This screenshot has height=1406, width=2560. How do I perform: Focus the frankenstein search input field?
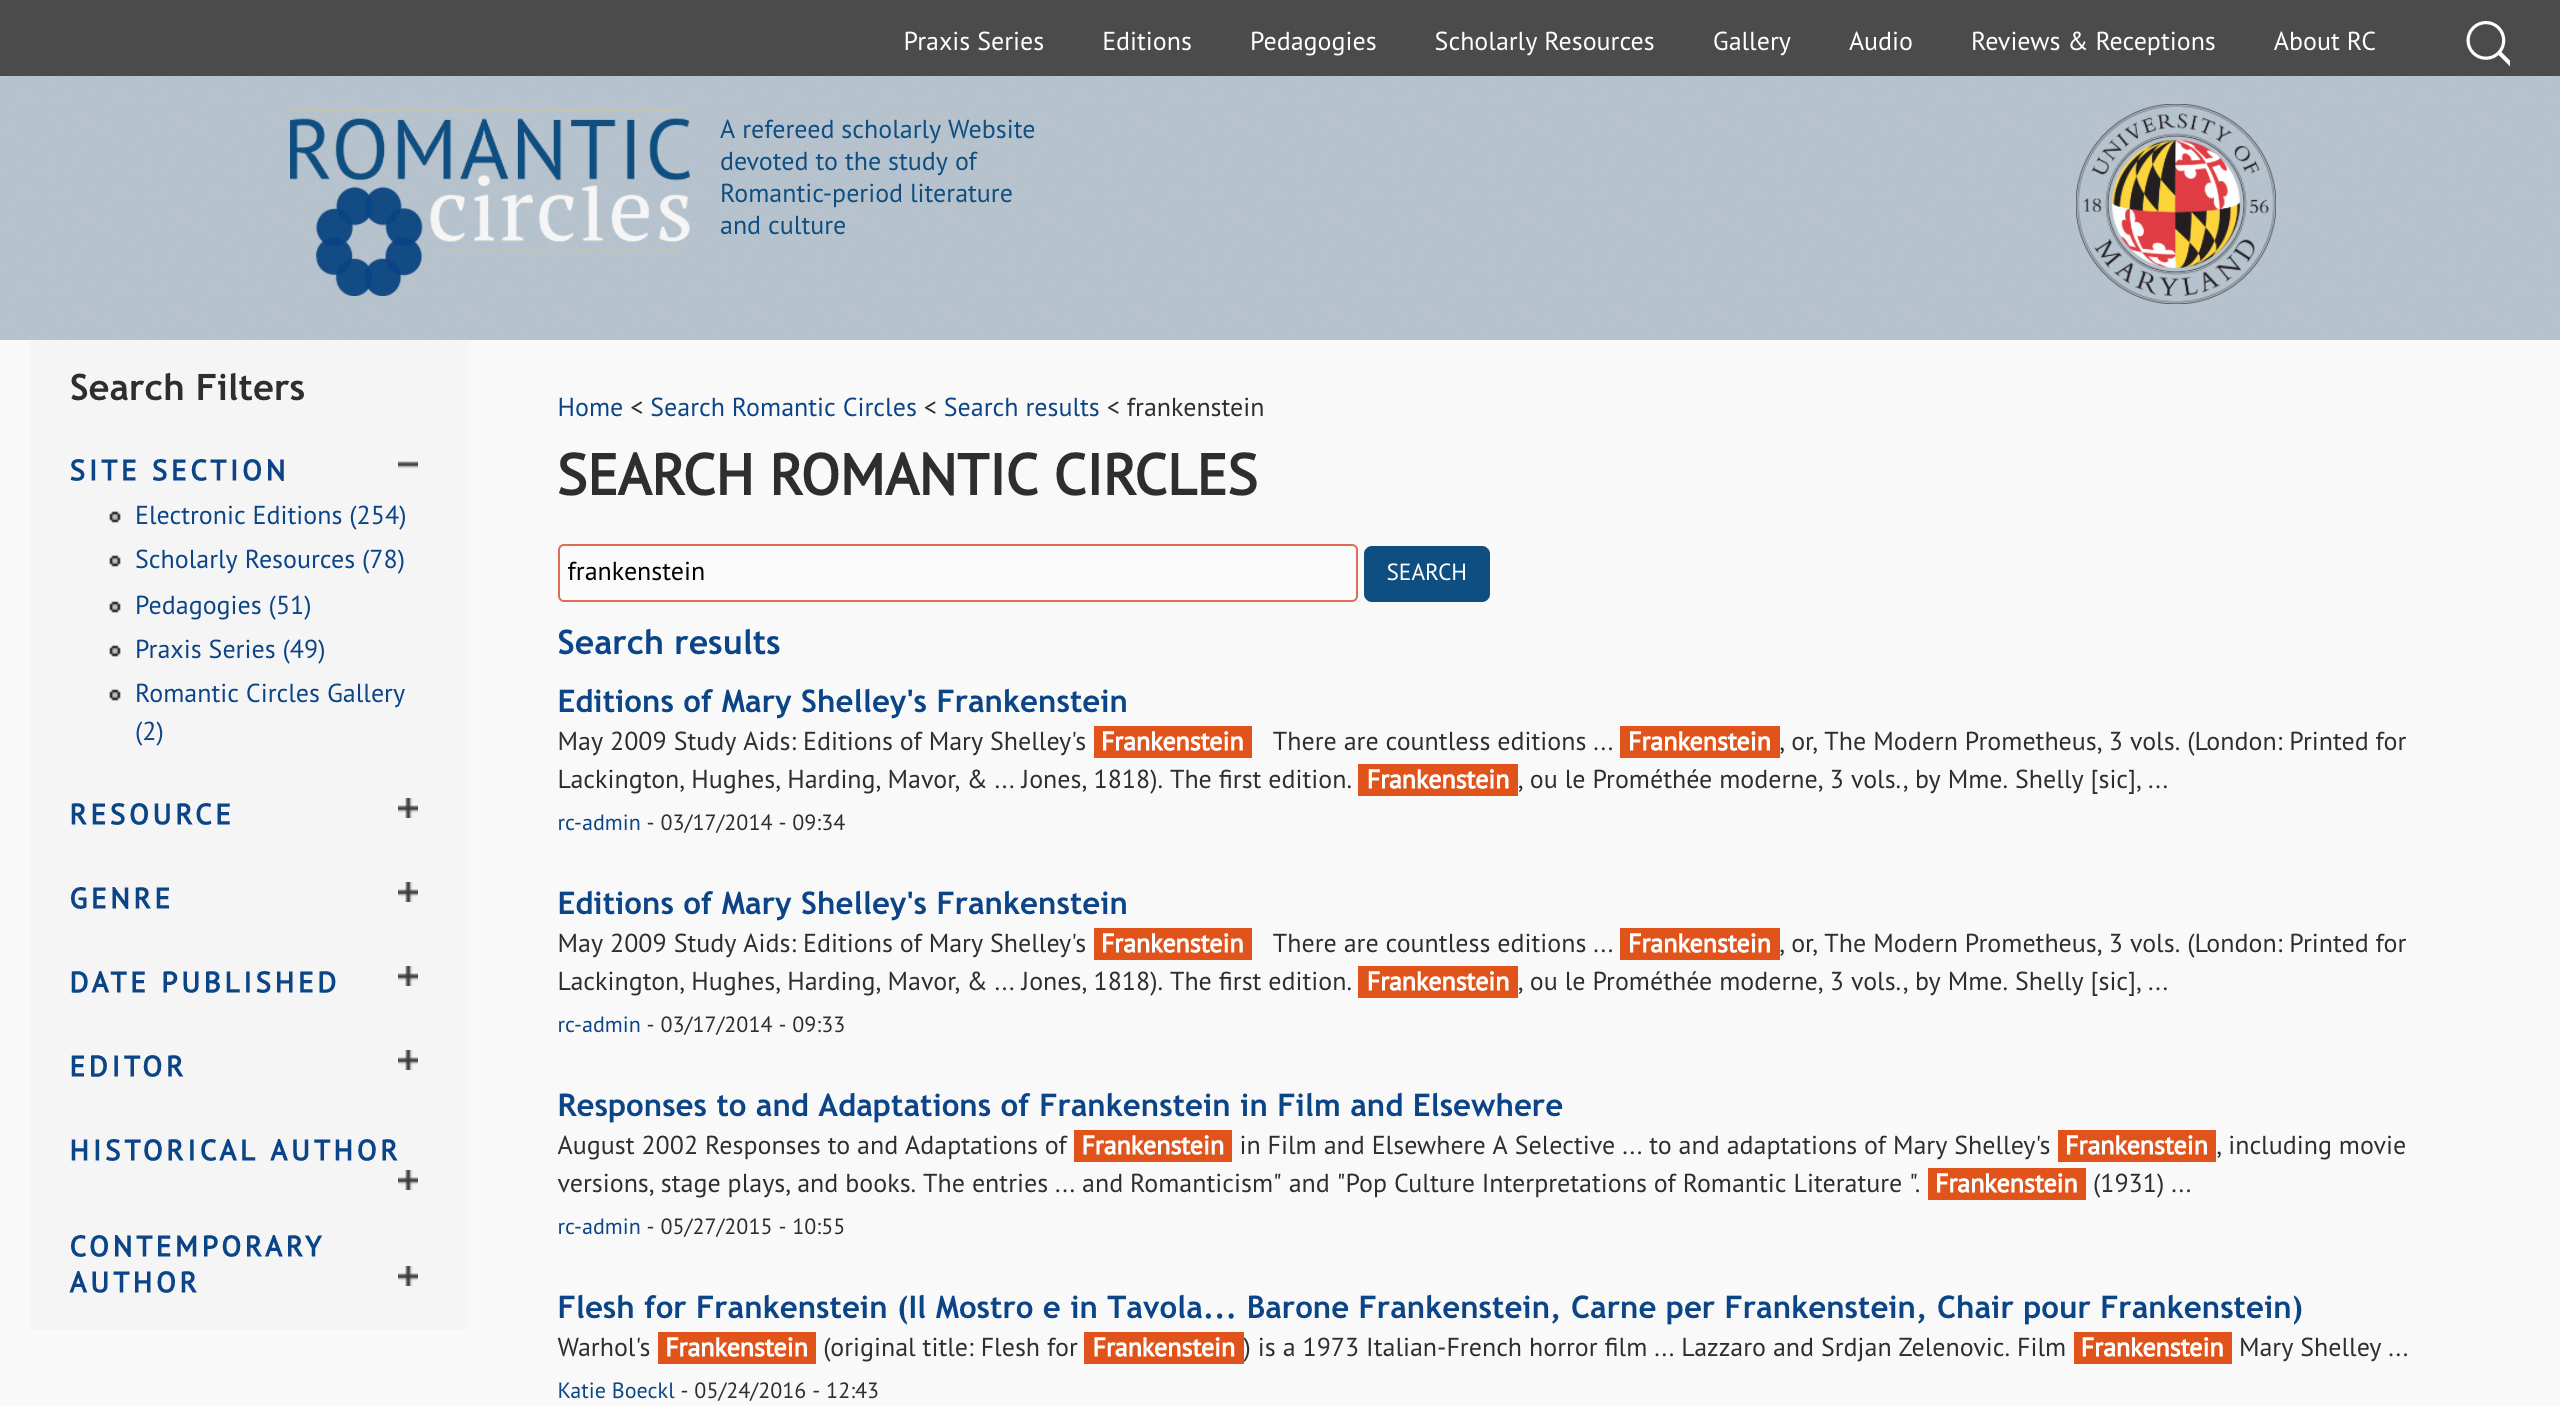[957, 573]
